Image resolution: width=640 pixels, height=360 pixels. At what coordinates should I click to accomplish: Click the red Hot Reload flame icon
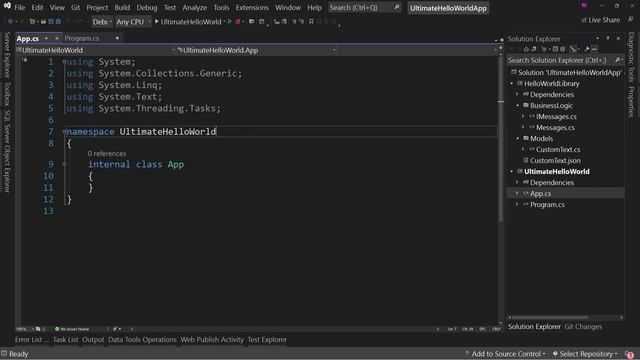coord(238,21)
